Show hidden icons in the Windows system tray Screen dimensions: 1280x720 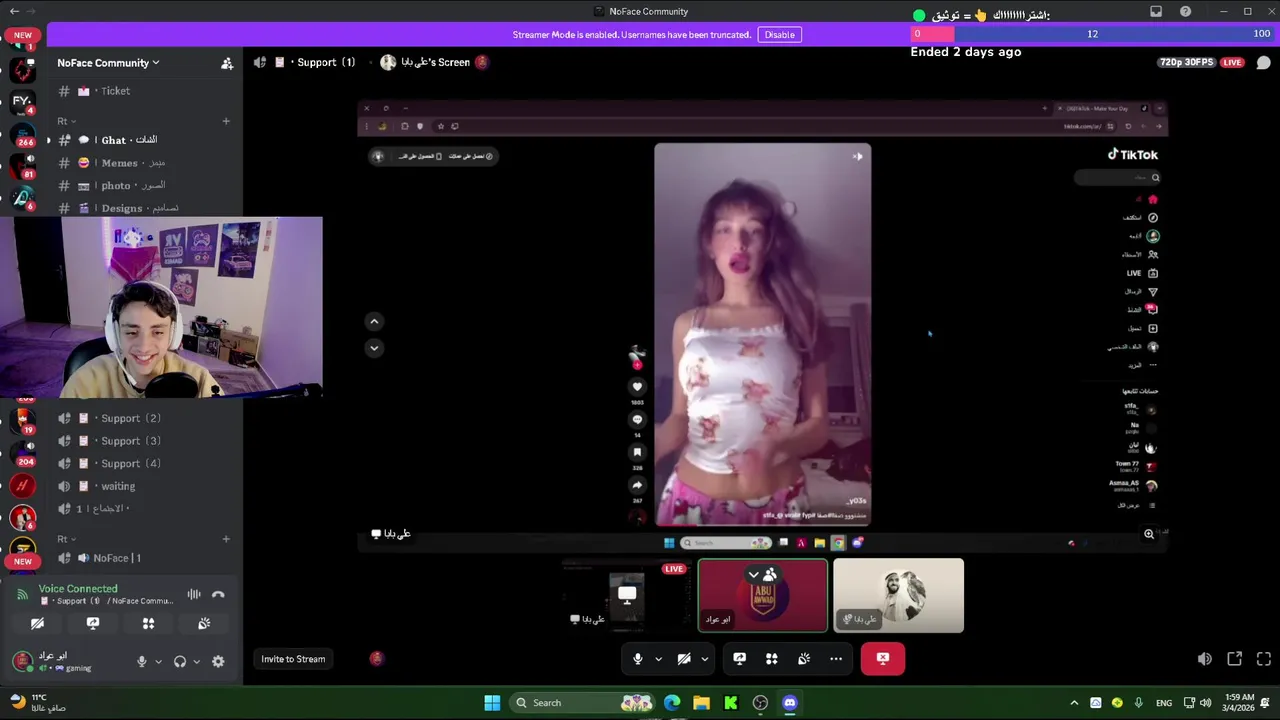click(1074, 703)
